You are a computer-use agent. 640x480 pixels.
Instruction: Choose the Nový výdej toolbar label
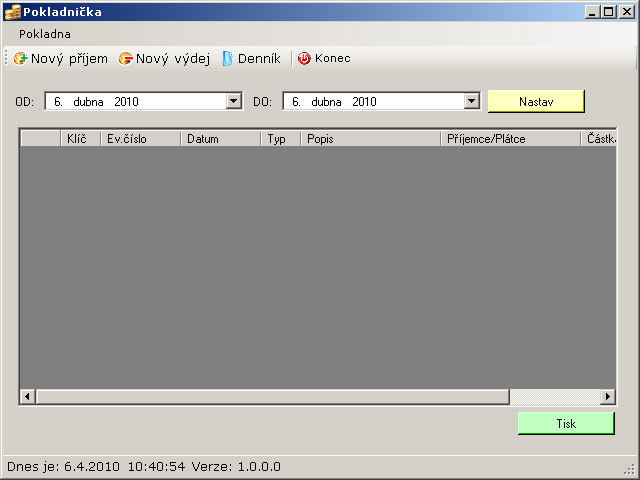coord(173,59)
